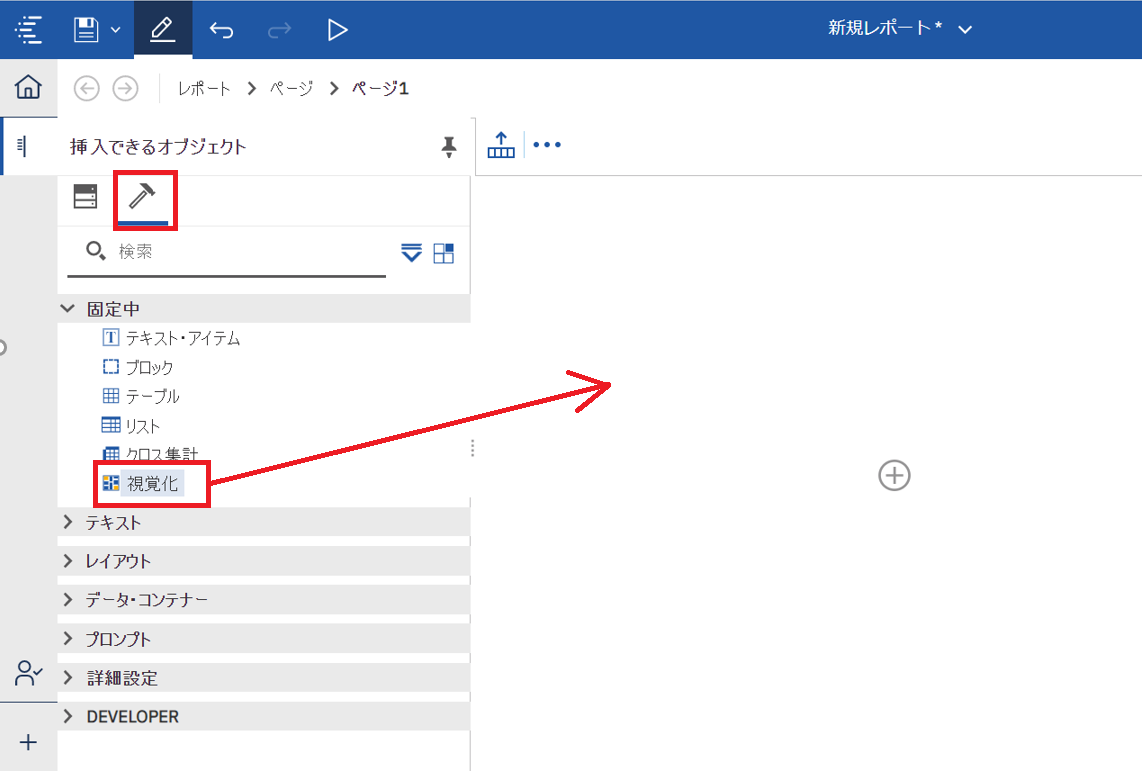Select ブロック in the toolbox
Image resolution: width=1142 pixels, height=771 pixels.
point(149,368)
